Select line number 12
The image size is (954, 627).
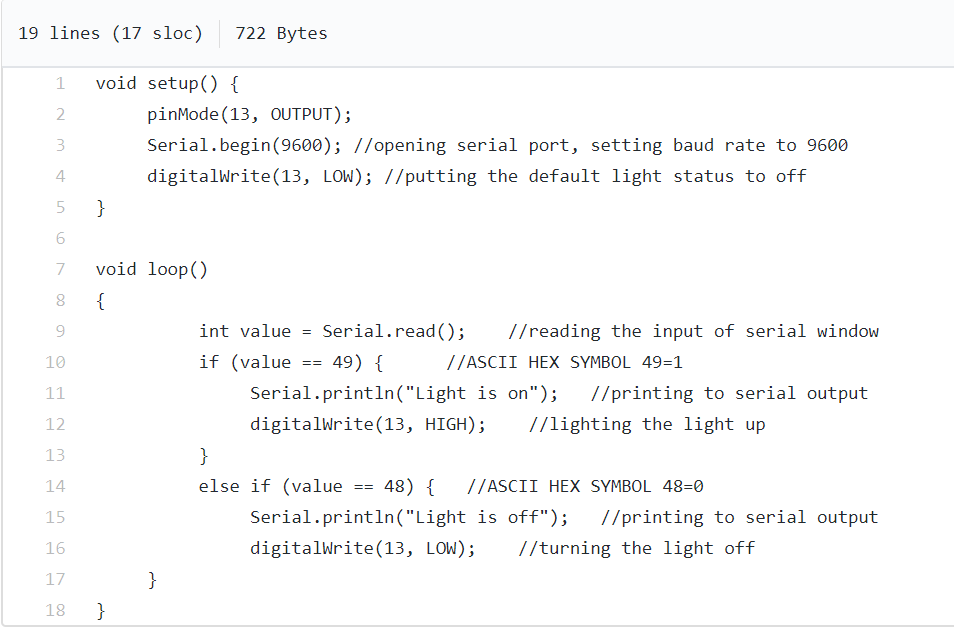point(55,424)
